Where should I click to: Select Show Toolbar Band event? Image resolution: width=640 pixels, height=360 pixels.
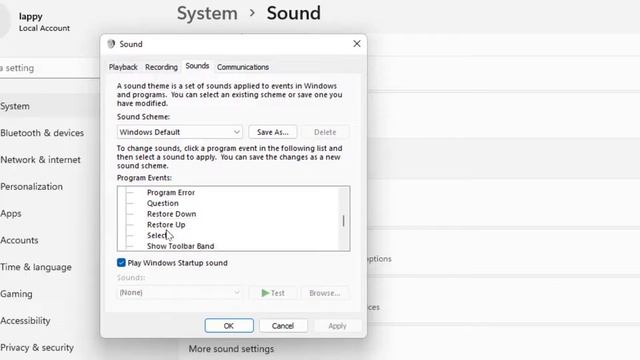[x=180, y=246]
